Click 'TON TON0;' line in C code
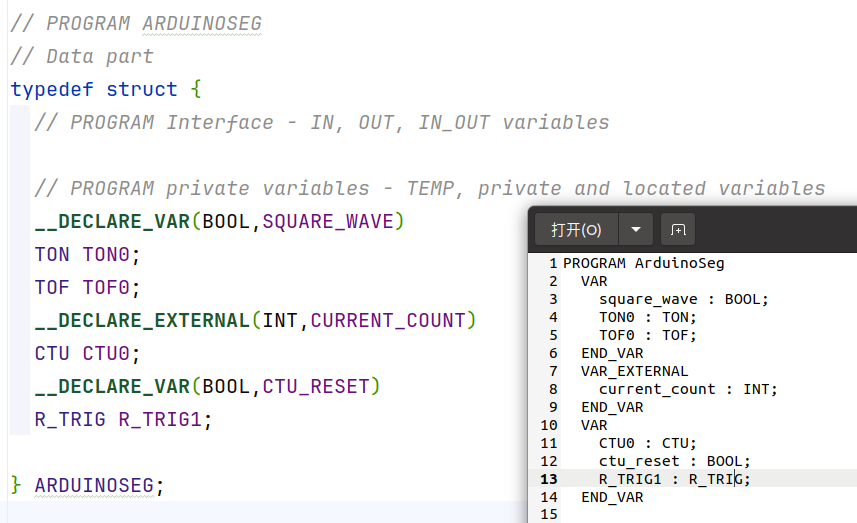The width and height of the screenshot is (857, 523). [x=87, y=255]
